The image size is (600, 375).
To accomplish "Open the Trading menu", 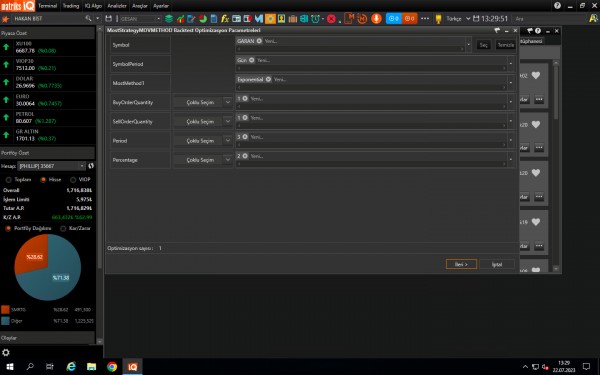I will 71,6.
